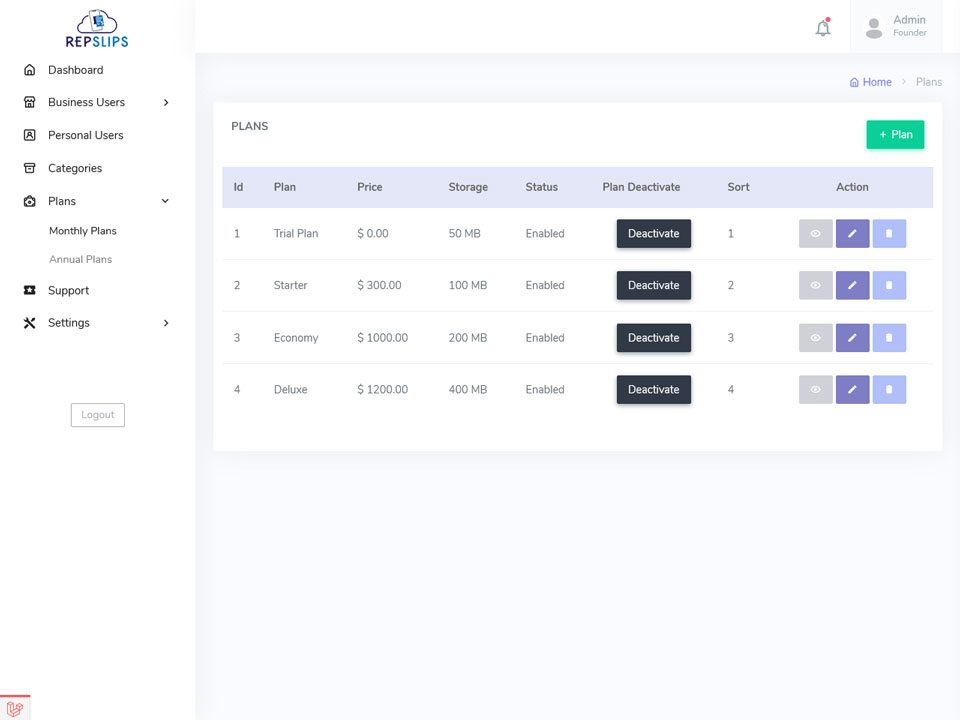
Task: Expand the Business Users submenu chevron
Action: [165, 102]
